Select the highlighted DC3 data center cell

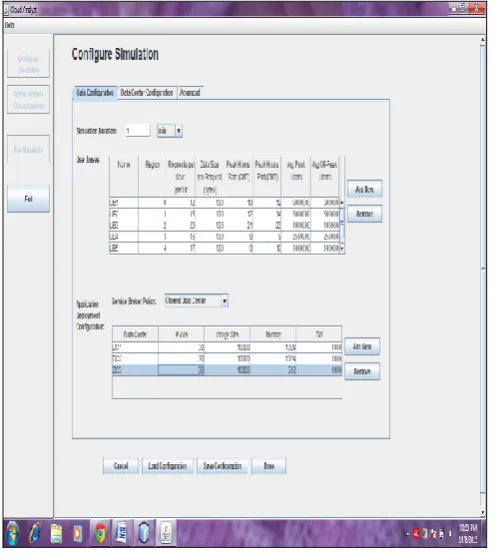point(135,370)
